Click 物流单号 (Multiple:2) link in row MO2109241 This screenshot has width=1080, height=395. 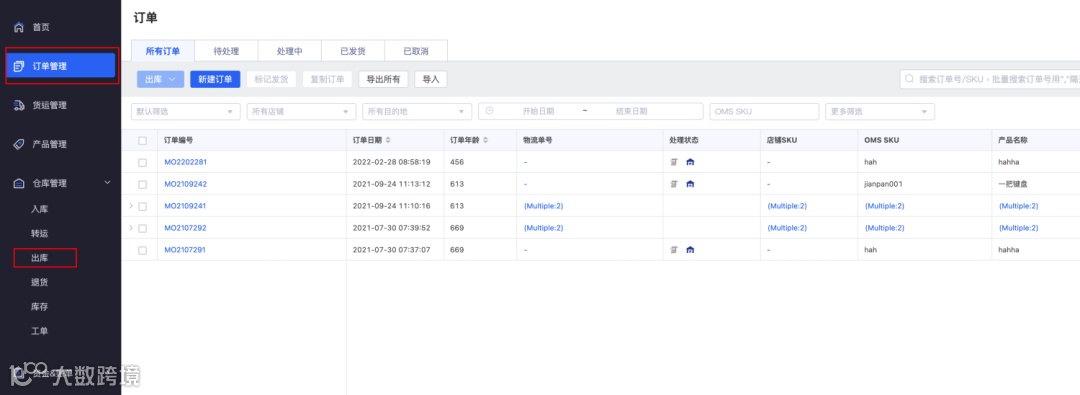pyautogui.click(x=543, y=206)
